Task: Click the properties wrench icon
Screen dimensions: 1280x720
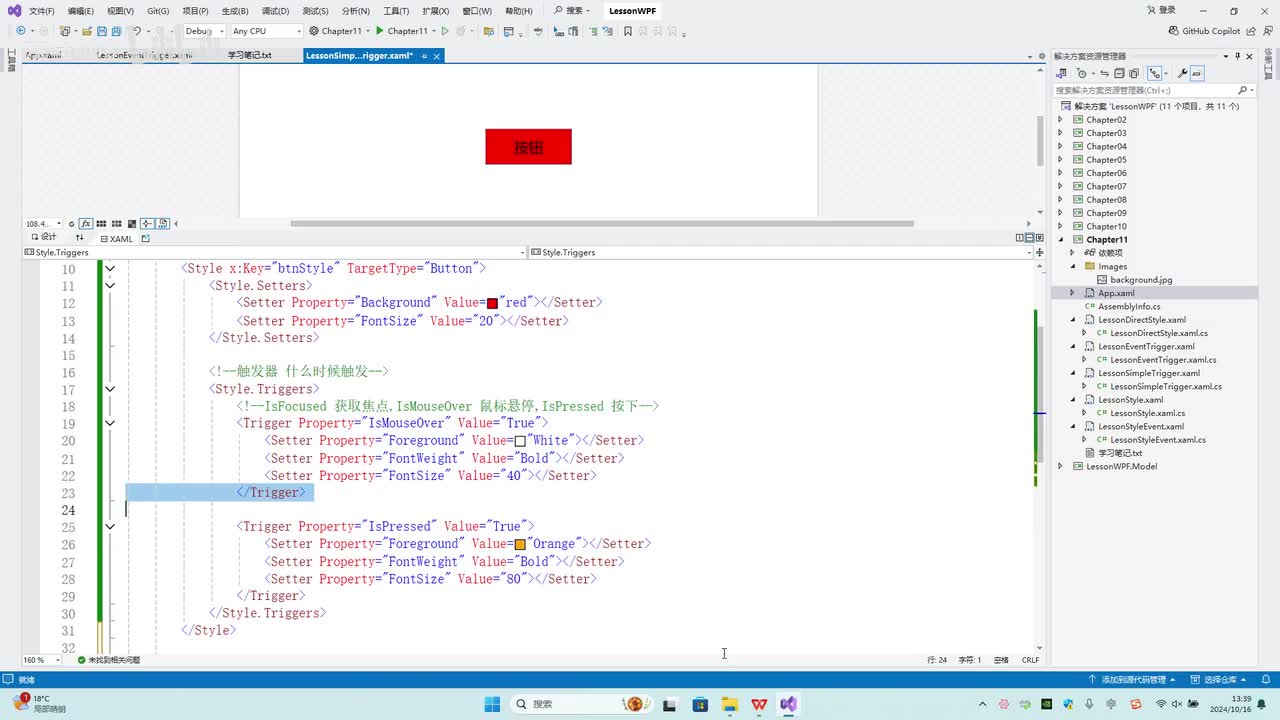Action: 1182,73
